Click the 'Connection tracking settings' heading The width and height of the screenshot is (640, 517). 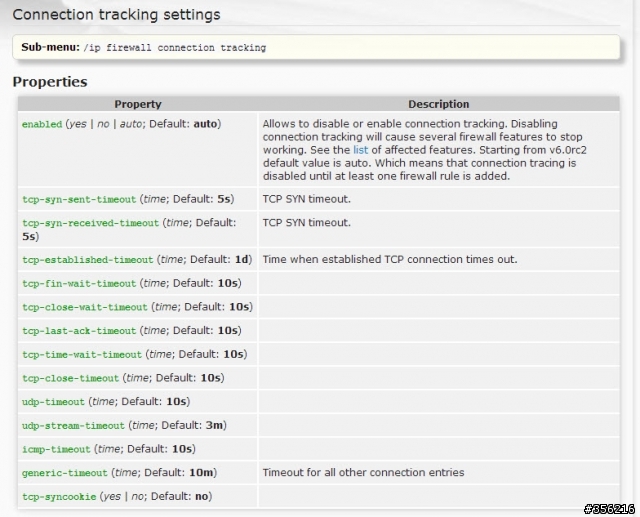(x=116, y=15)
